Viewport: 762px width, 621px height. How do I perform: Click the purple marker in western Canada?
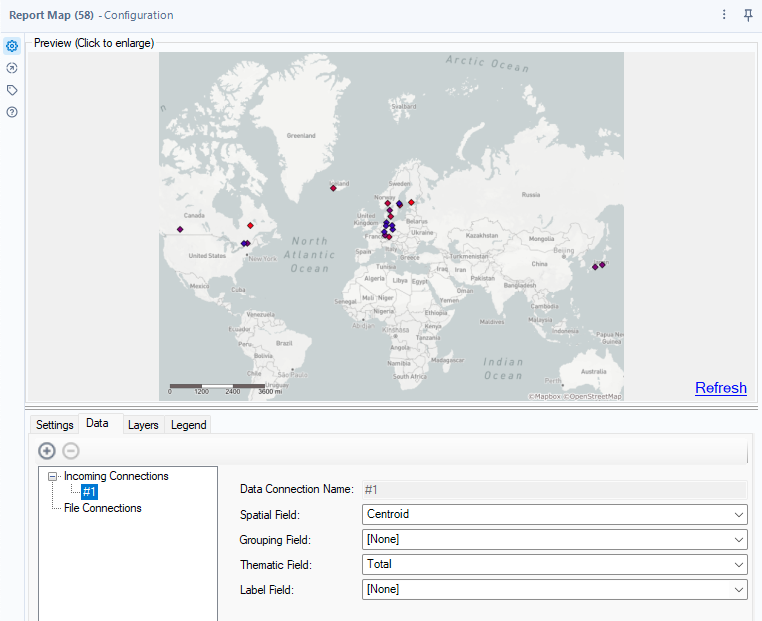(180, 229)
